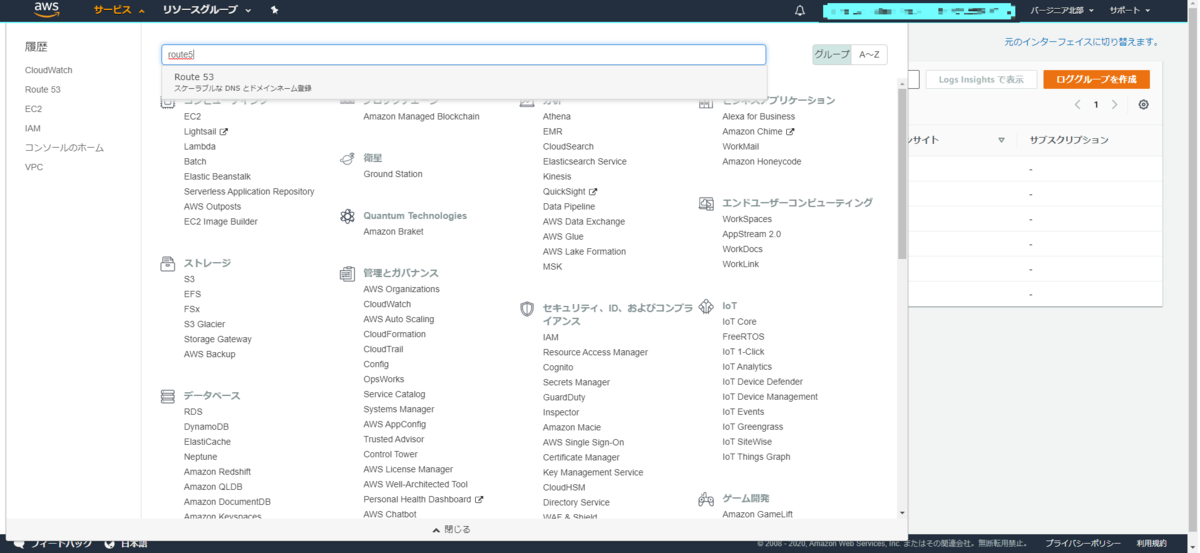Go to next page arrow in pagination
The image size is (1200, 553).
pyautogui.click(x=1115, y=105)
